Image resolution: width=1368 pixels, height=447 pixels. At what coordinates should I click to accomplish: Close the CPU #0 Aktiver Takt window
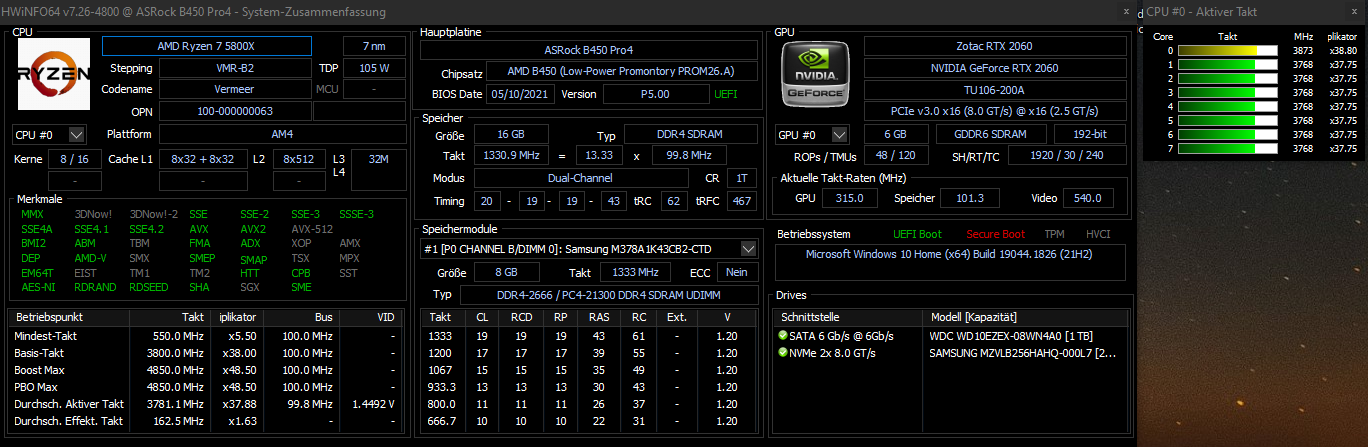point(1354,11)
